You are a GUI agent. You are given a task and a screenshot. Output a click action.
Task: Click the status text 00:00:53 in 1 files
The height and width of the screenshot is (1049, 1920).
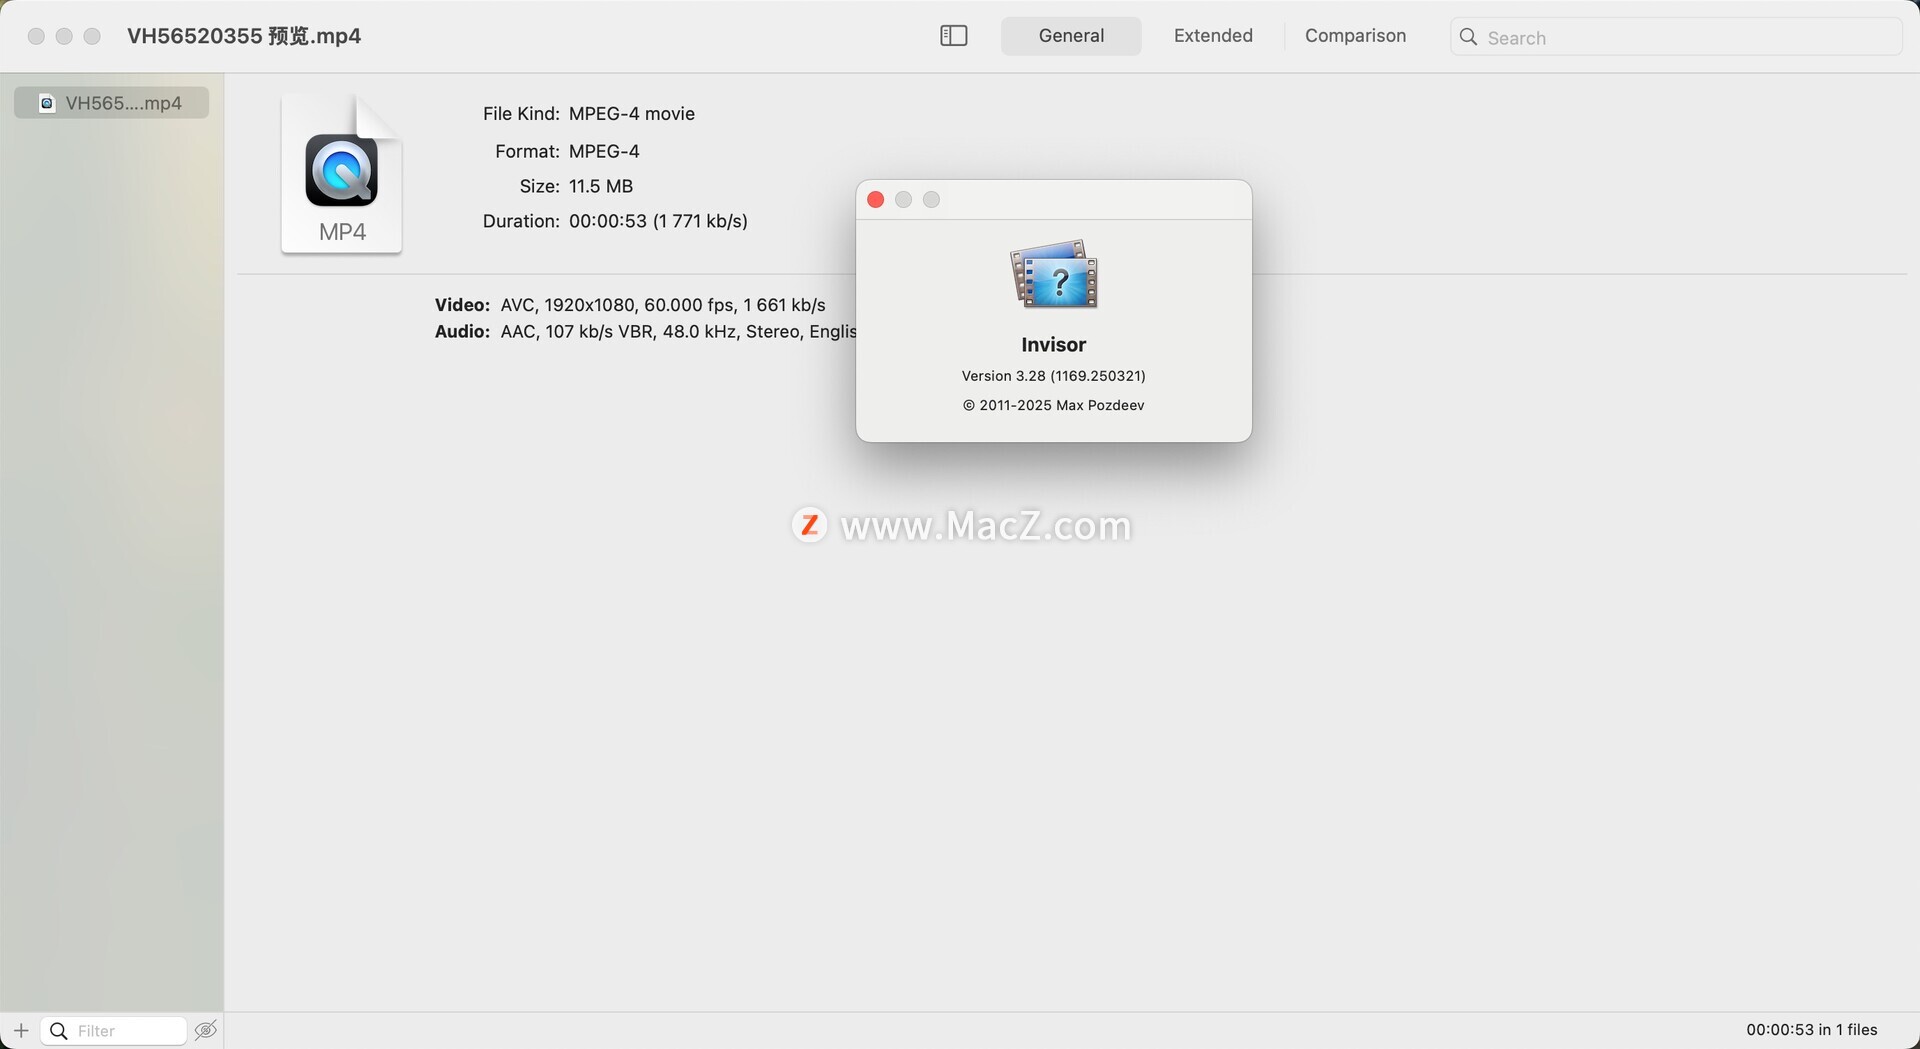pos(1812,1030)
